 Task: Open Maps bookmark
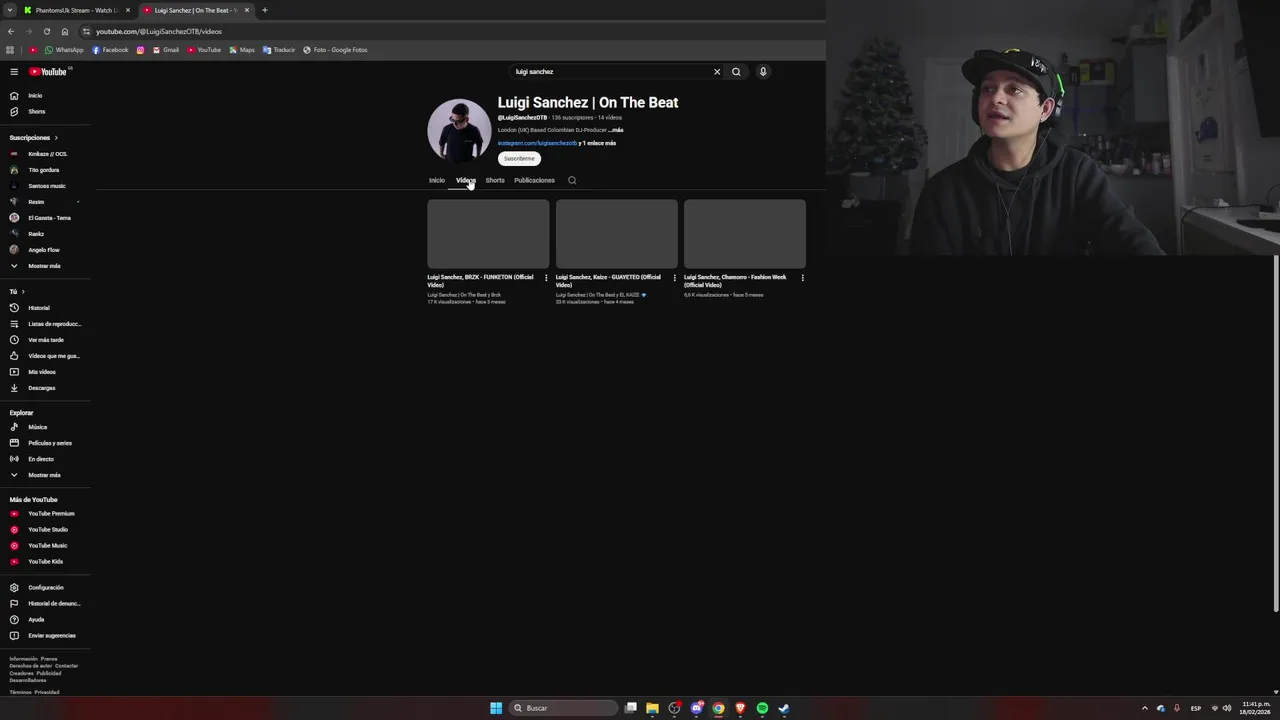242,50
